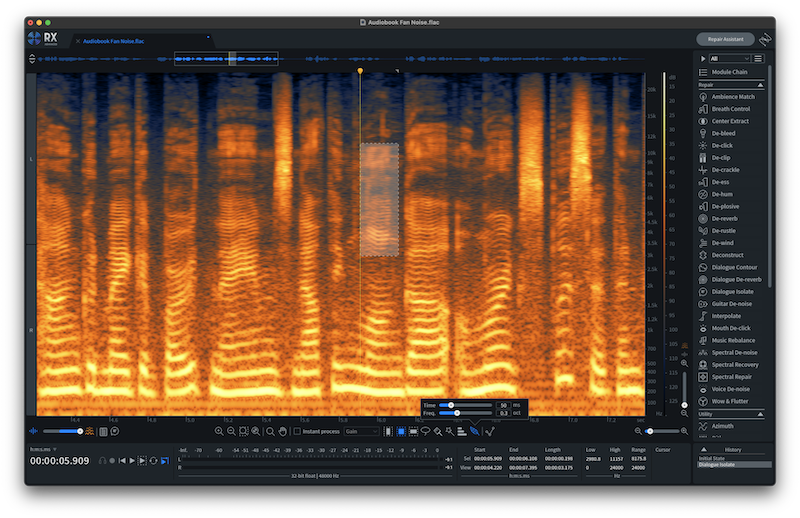Click the Repair Assistant button
This screenshot has height=518, width=800.
click(725, 39)
